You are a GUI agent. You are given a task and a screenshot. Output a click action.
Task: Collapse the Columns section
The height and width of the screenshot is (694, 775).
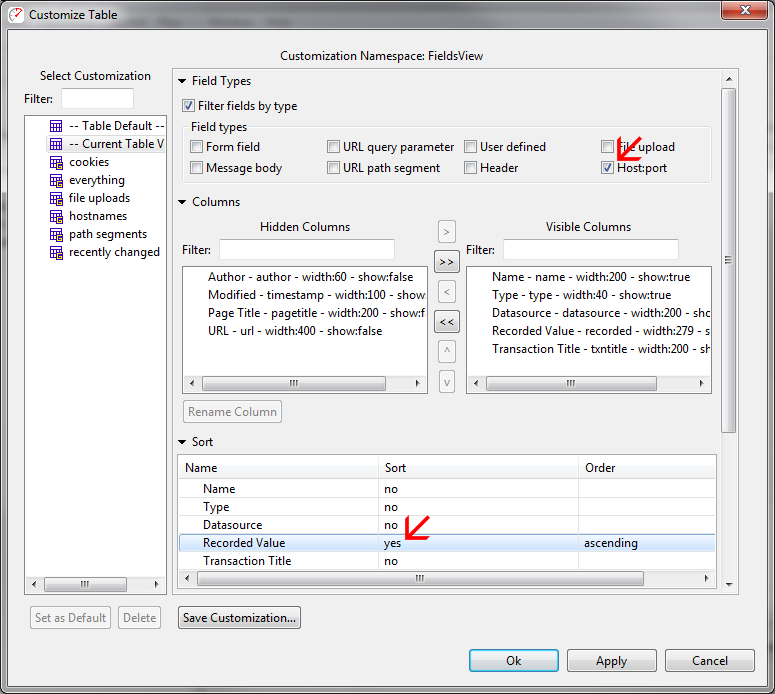click(182, 202)
